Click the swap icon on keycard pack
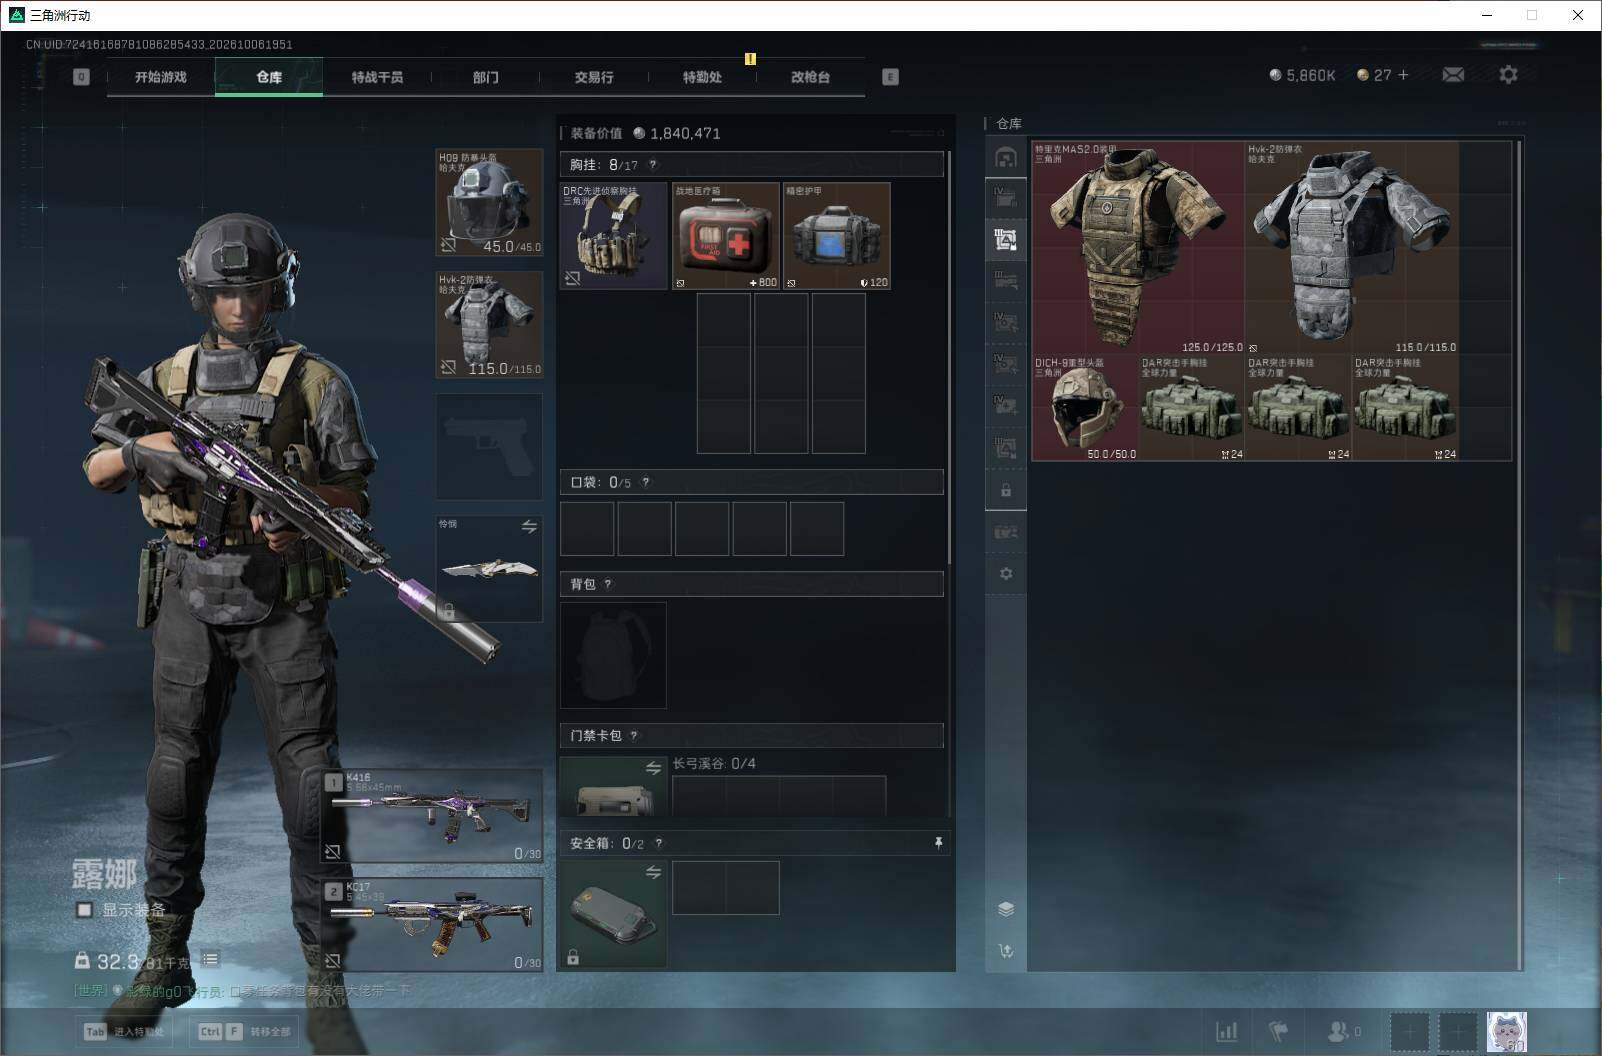Screen dimensions: 1602x1056 [x=653, y=768]
